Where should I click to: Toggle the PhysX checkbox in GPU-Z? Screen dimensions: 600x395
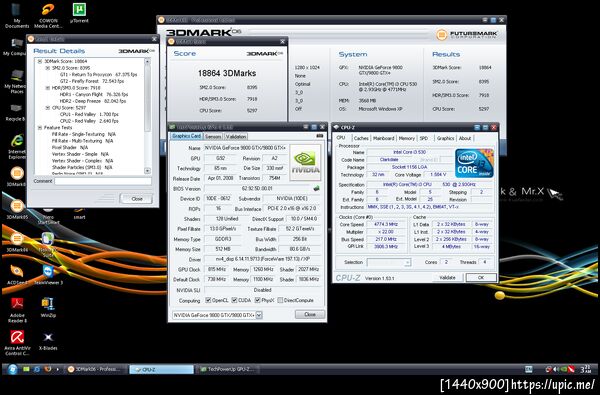pos(258,300)
